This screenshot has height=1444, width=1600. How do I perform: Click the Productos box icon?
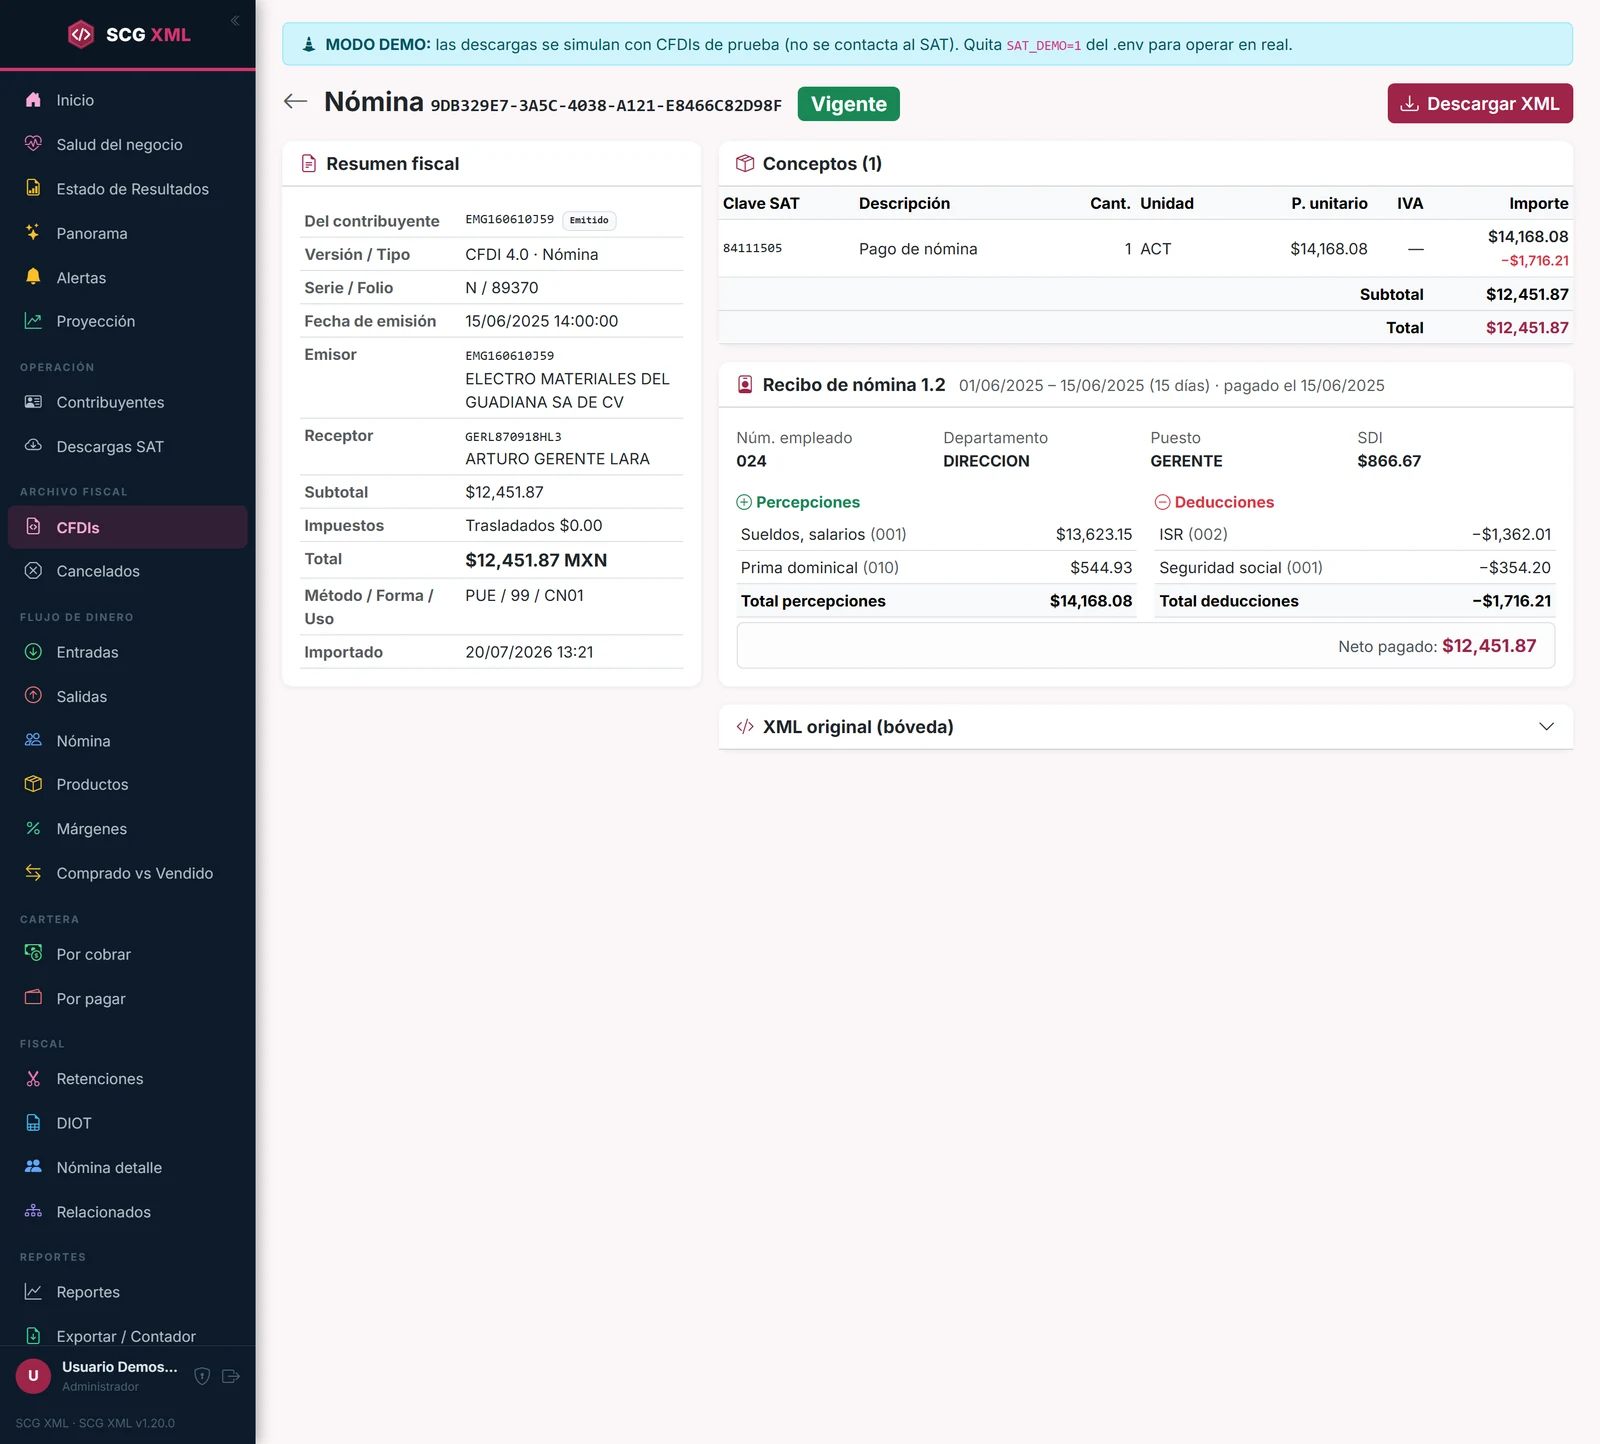33,784
